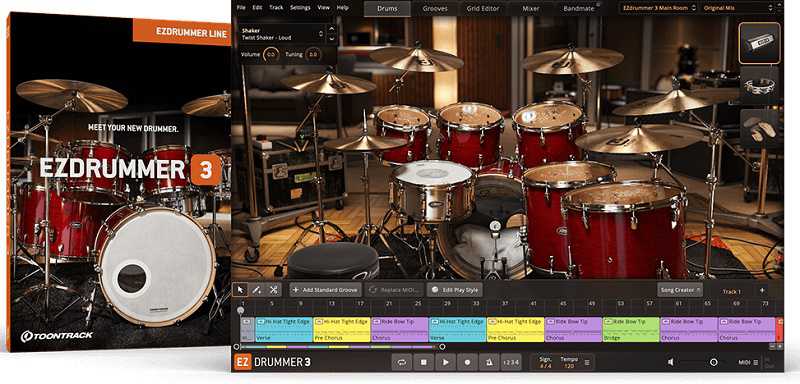The height and width of the screenshot is (384, 800).
Task: Click the time signature 4/4 value
Action: click(x=545, y=366)
